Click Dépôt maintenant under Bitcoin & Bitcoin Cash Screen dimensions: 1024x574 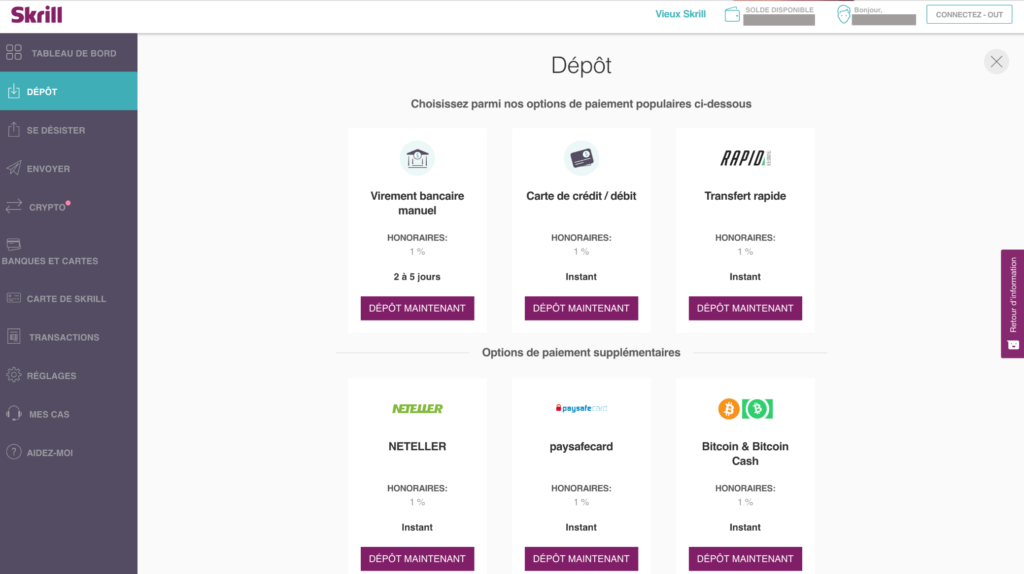(745, 559)
